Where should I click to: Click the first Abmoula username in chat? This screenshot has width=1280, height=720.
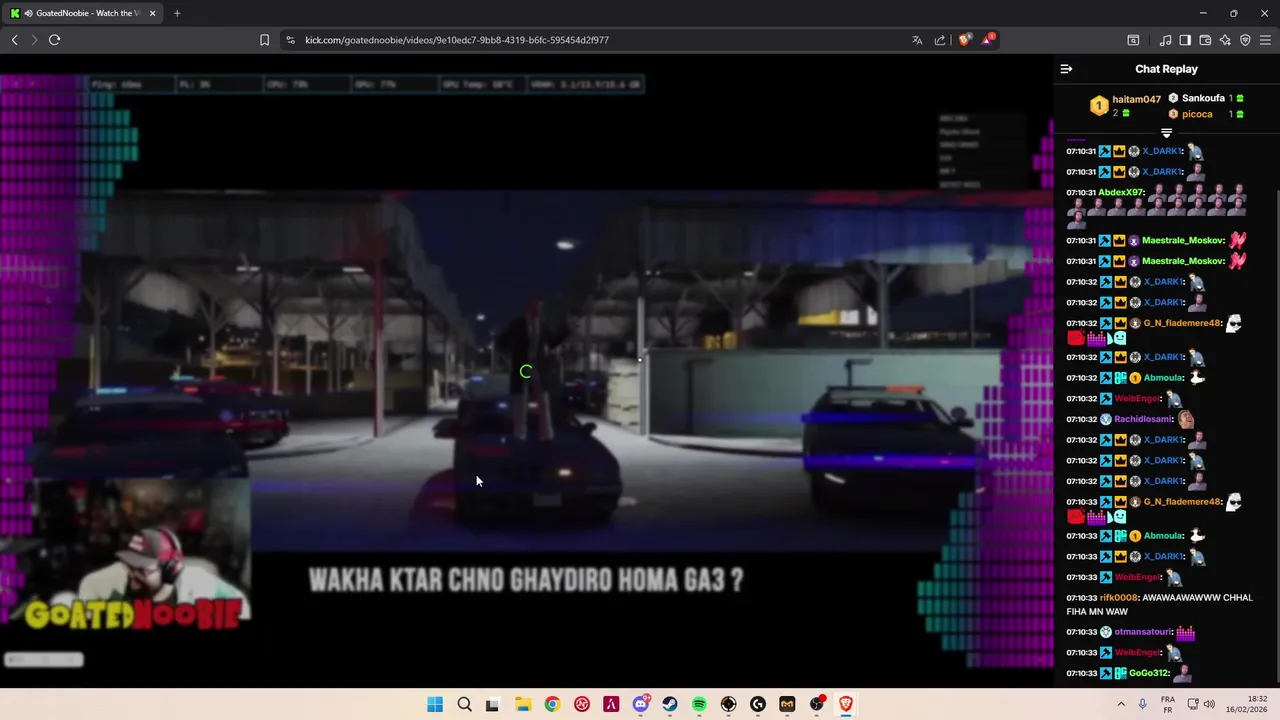[x=1164, y=378]
